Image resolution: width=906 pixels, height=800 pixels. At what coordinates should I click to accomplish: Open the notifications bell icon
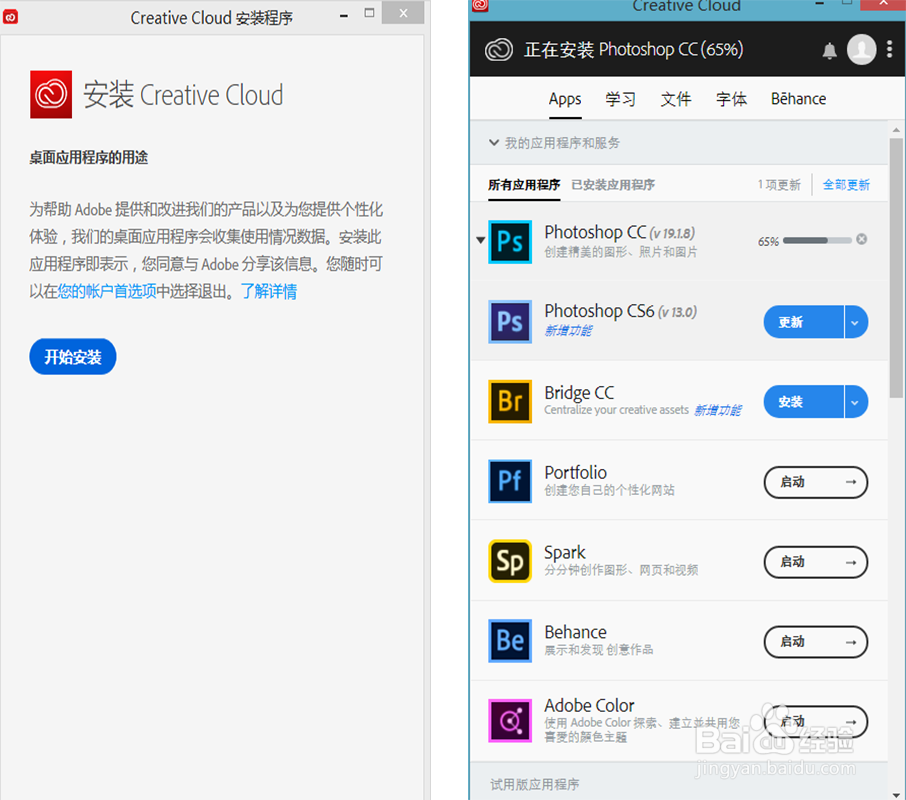pos(830,49)
